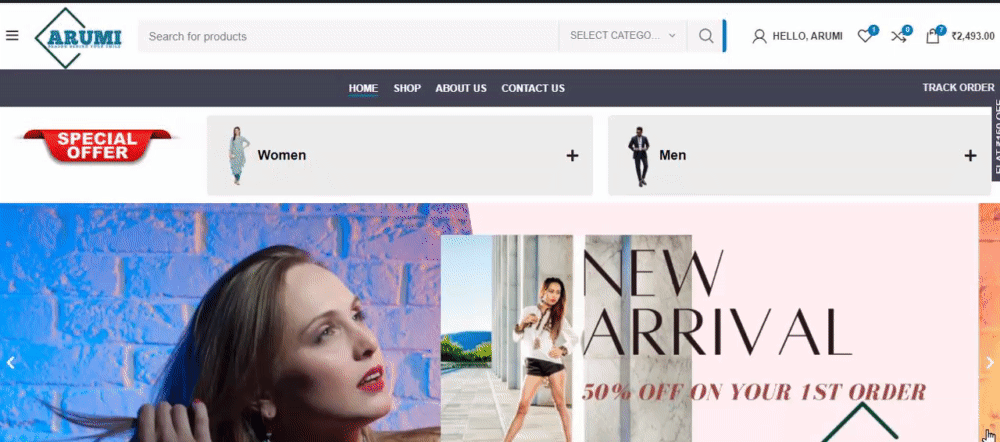Focus the Search for products field
Viewport: 1000px width, 442px height.
[348, 36]
